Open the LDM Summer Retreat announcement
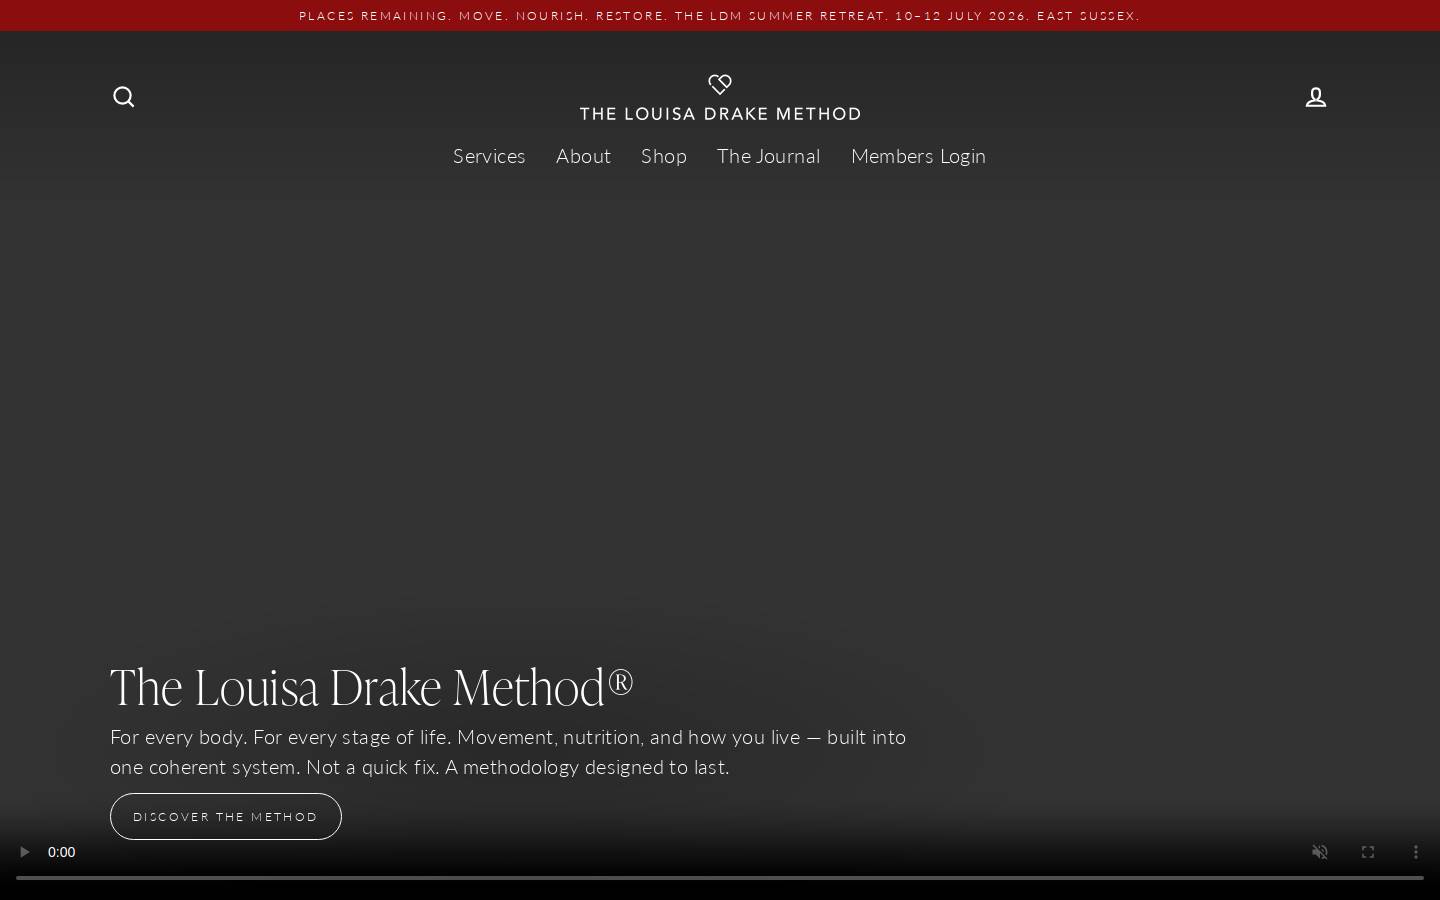 (x=720, y=16)
